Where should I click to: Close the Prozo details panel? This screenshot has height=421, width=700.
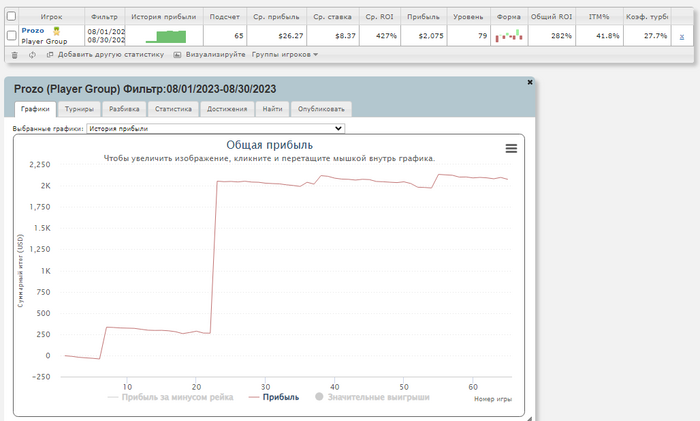coord(530,82)
